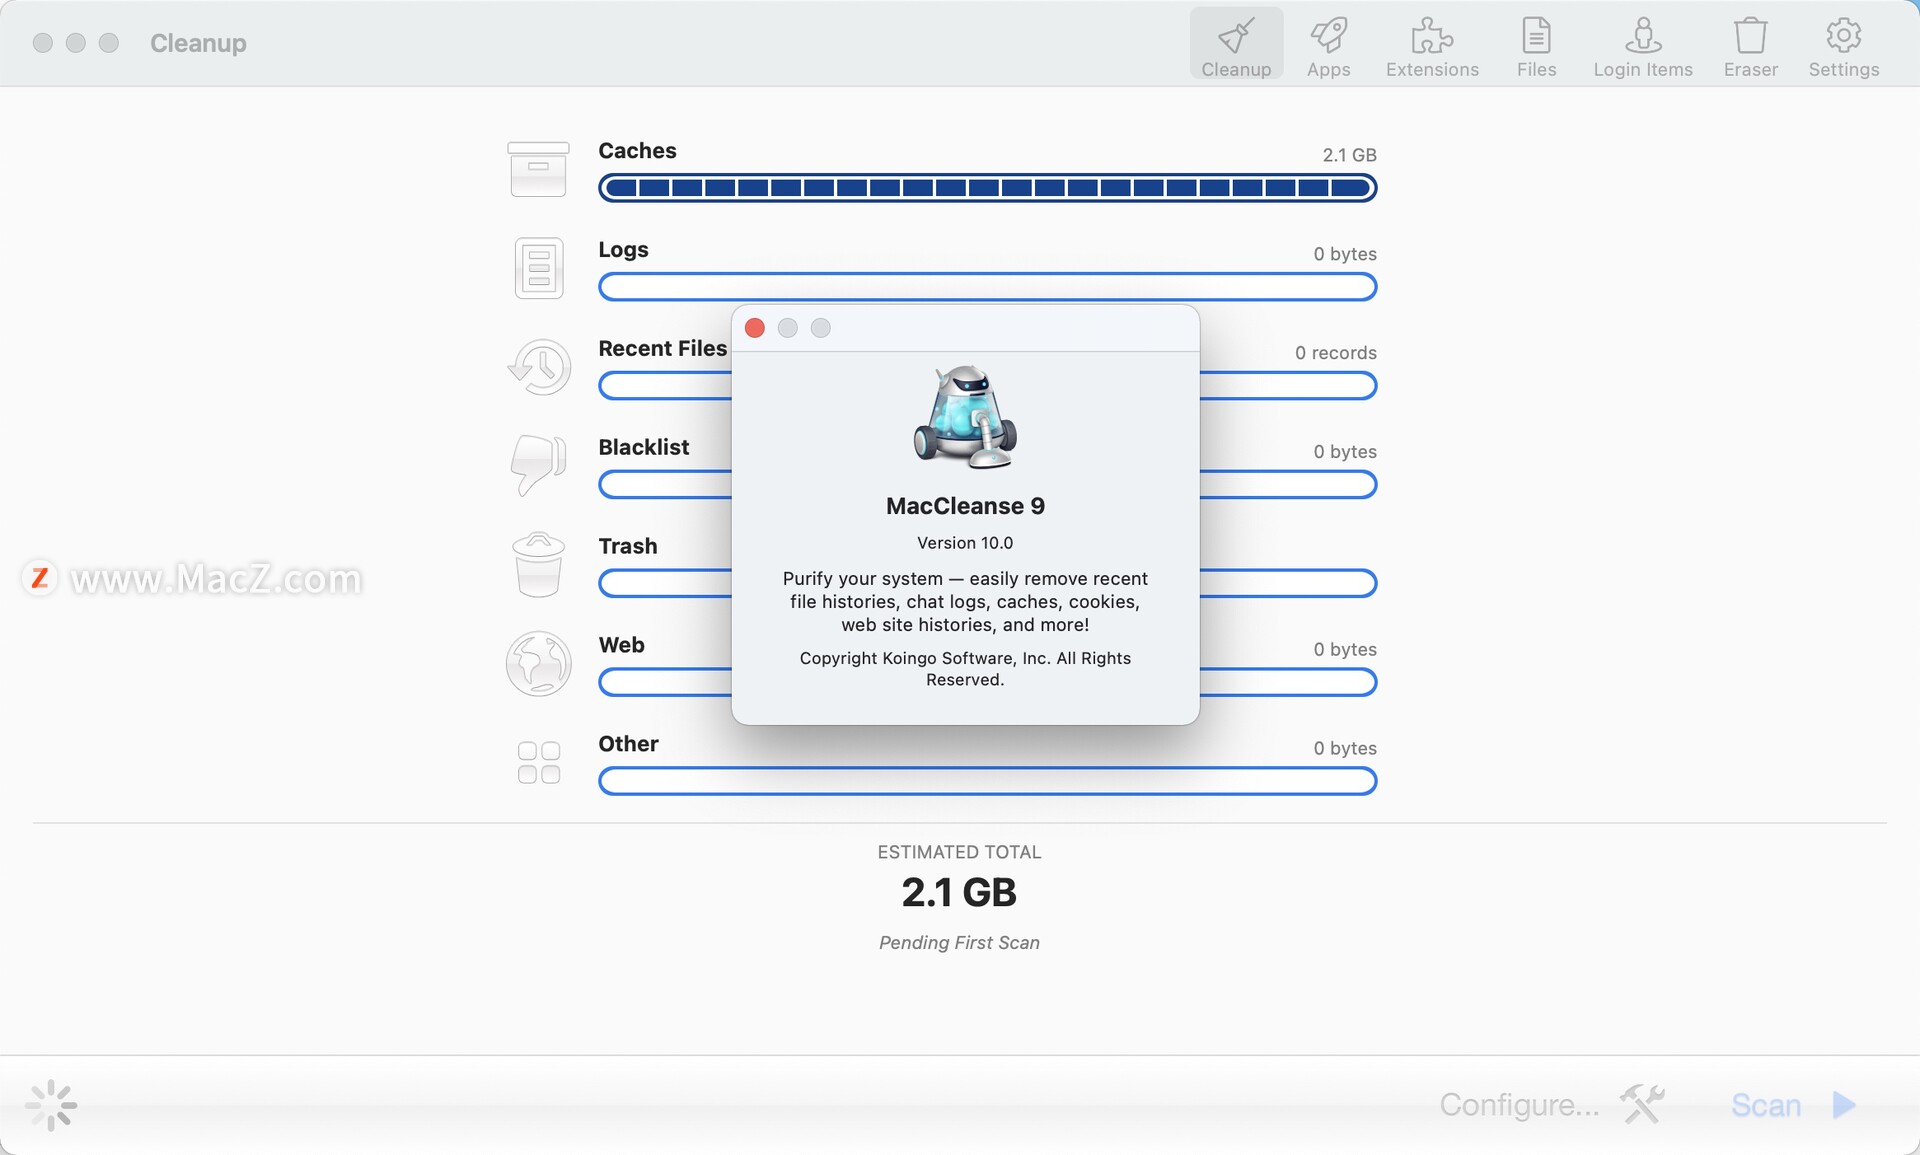Click the filled Caches progress bar
1920x1155 pixels.
point(987,188)
